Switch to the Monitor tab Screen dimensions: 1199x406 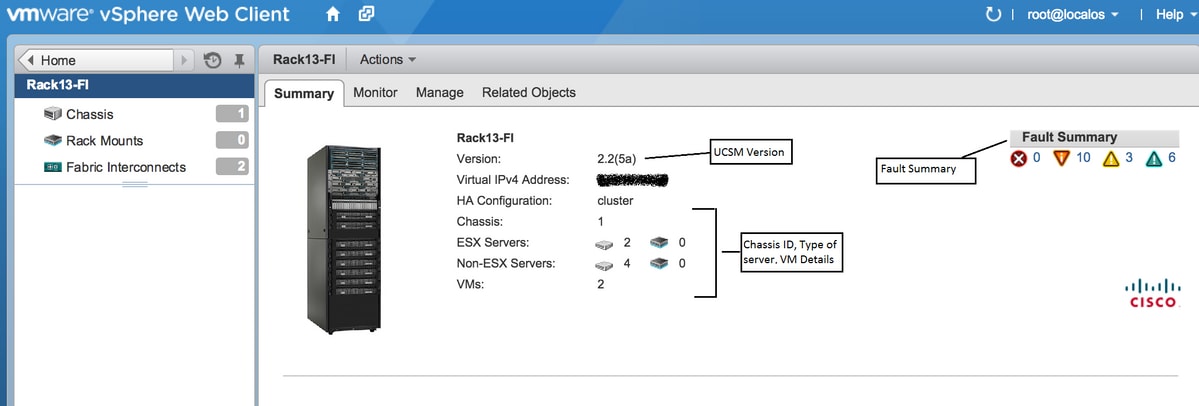(375, 93)
